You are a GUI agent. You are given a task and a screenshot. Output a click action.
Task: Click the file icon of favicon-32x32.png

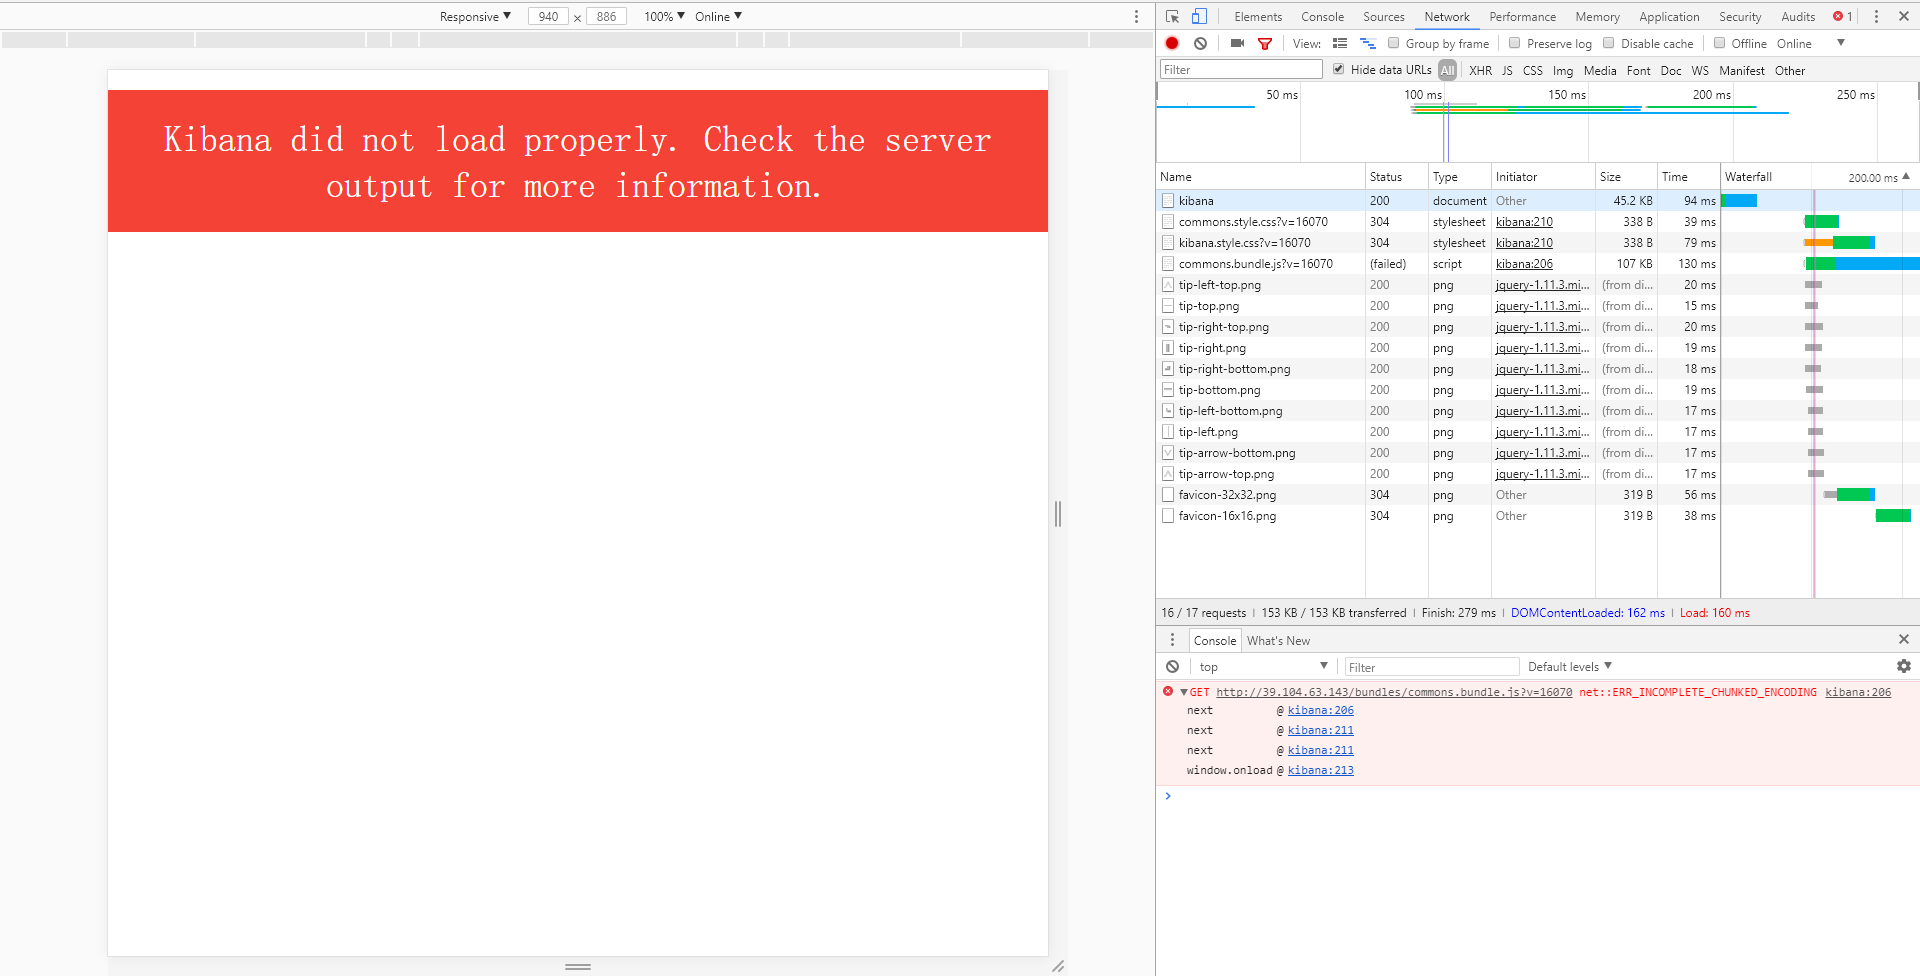click(1168, 495)
